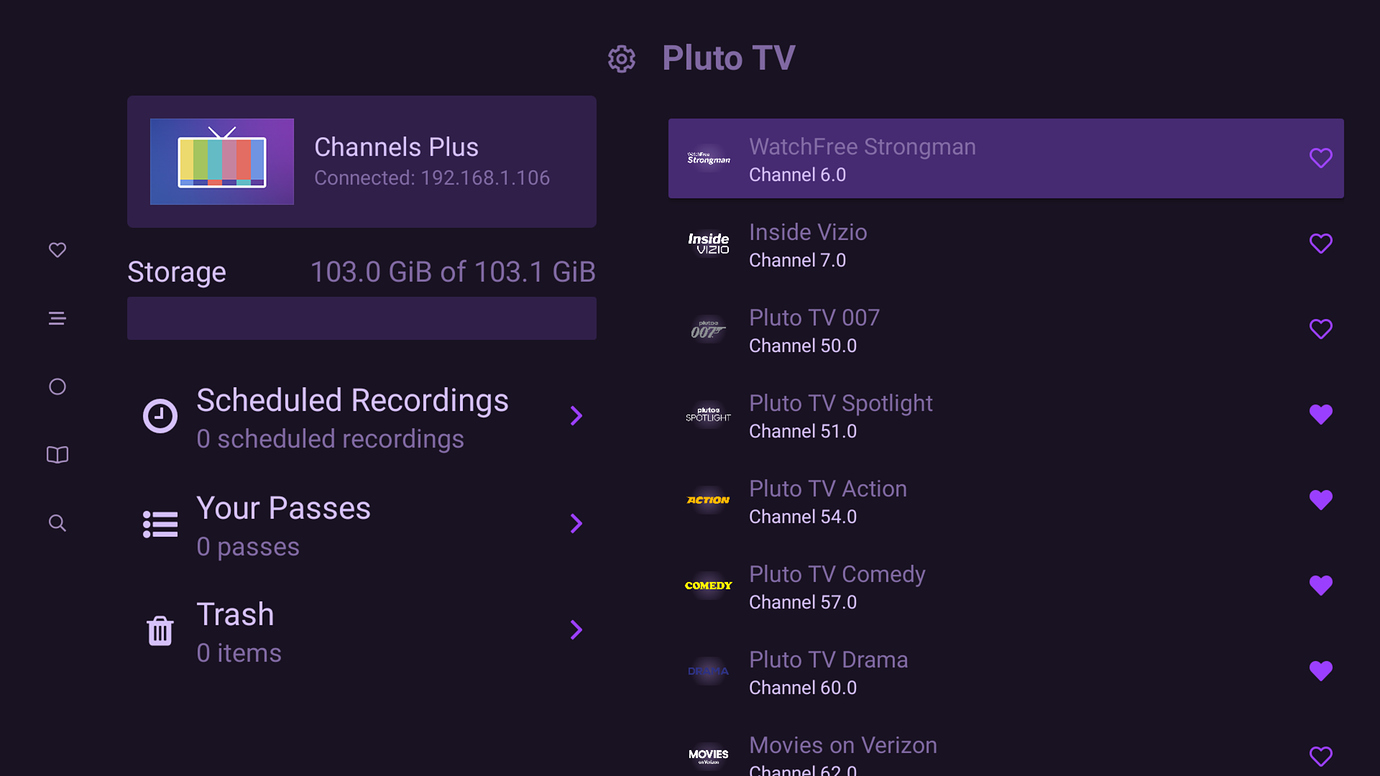Click the Scheduled Recordings clock icon
Viewport: 1380px width, 776px height.
[160, 415]
